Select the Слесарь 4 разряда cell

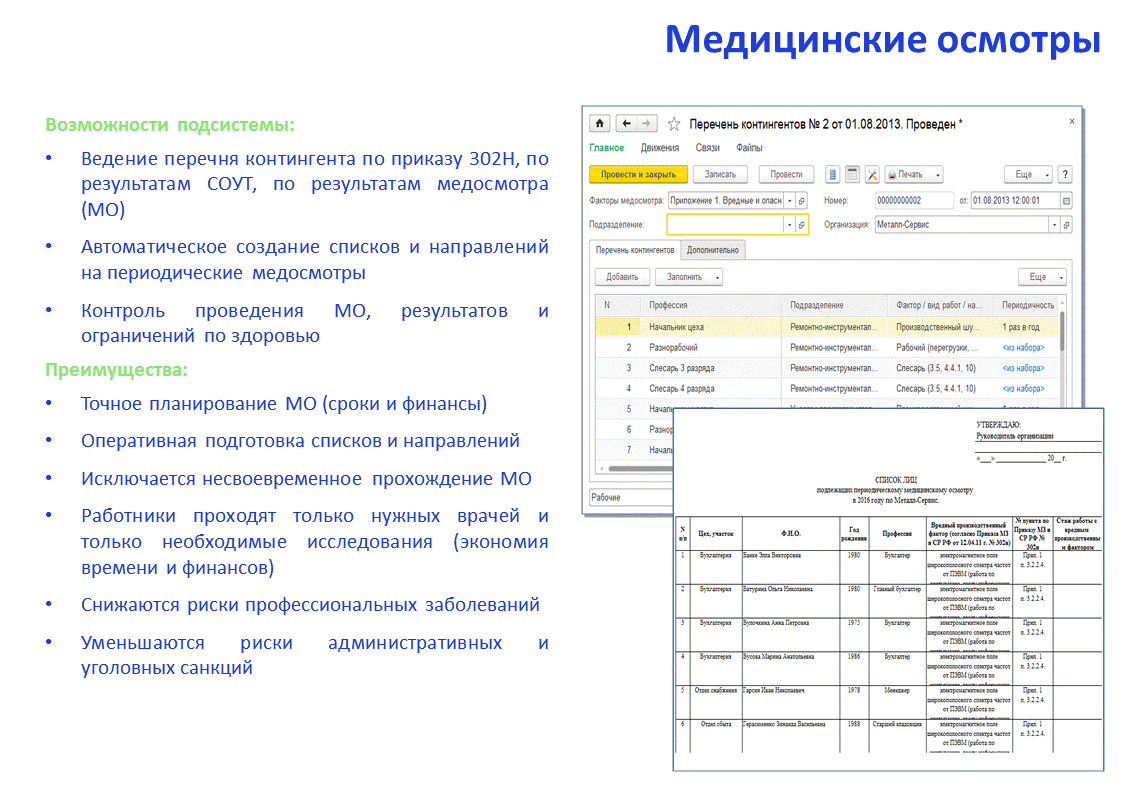pos(711,389)
